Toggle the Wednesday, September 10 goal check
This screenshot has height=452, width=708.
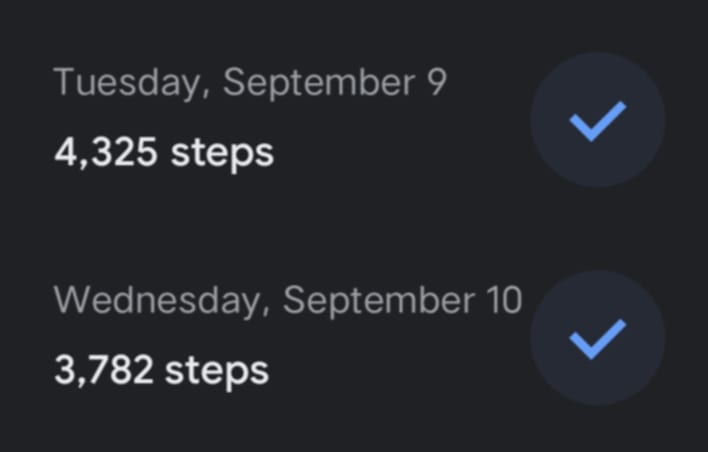tap(597, 338)
